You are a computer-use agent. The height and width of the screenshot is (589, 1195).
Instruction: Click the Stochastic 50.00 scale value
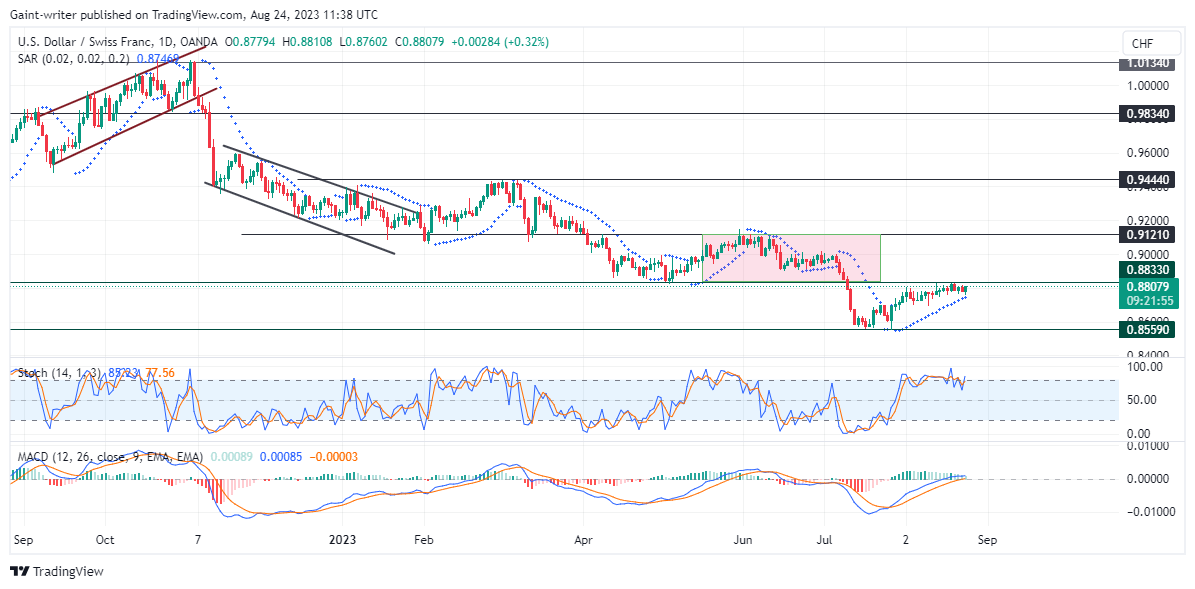[x=1141, y=399]
